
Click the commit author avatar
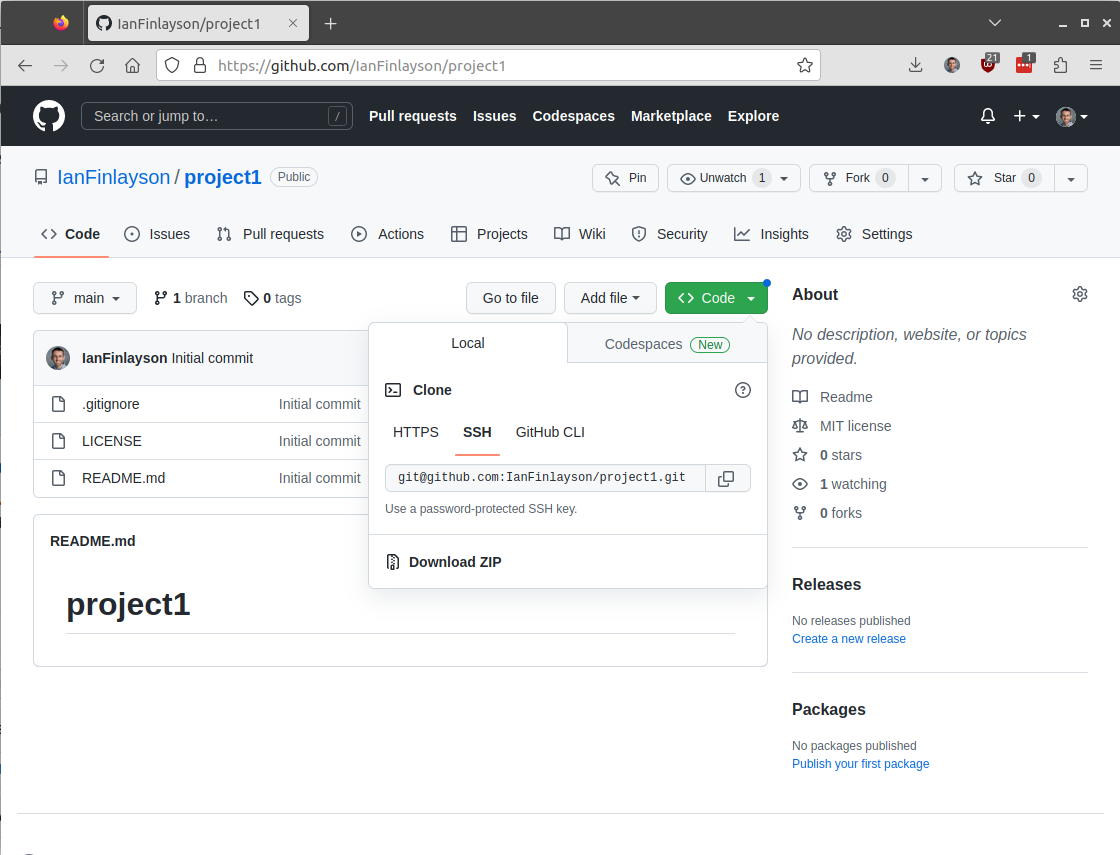58,358
